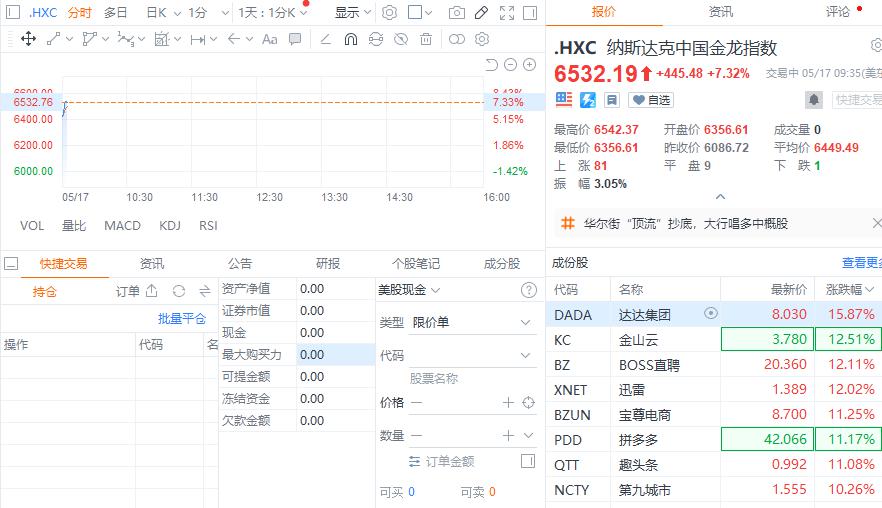Open the layout square dropdown

pyautogui.click(x=420, y=12)
